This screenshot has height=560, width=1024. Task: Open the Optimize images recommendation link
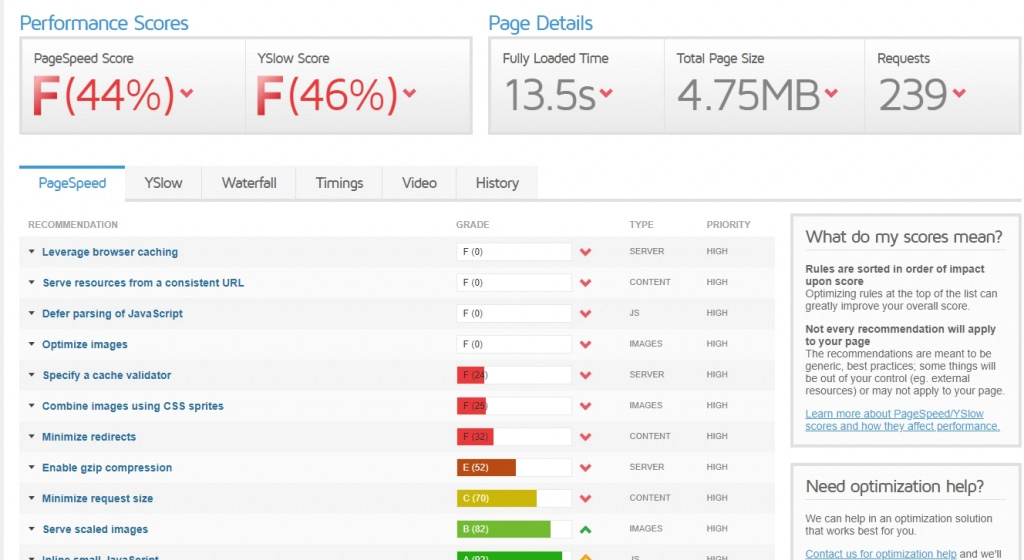point(85,344)
